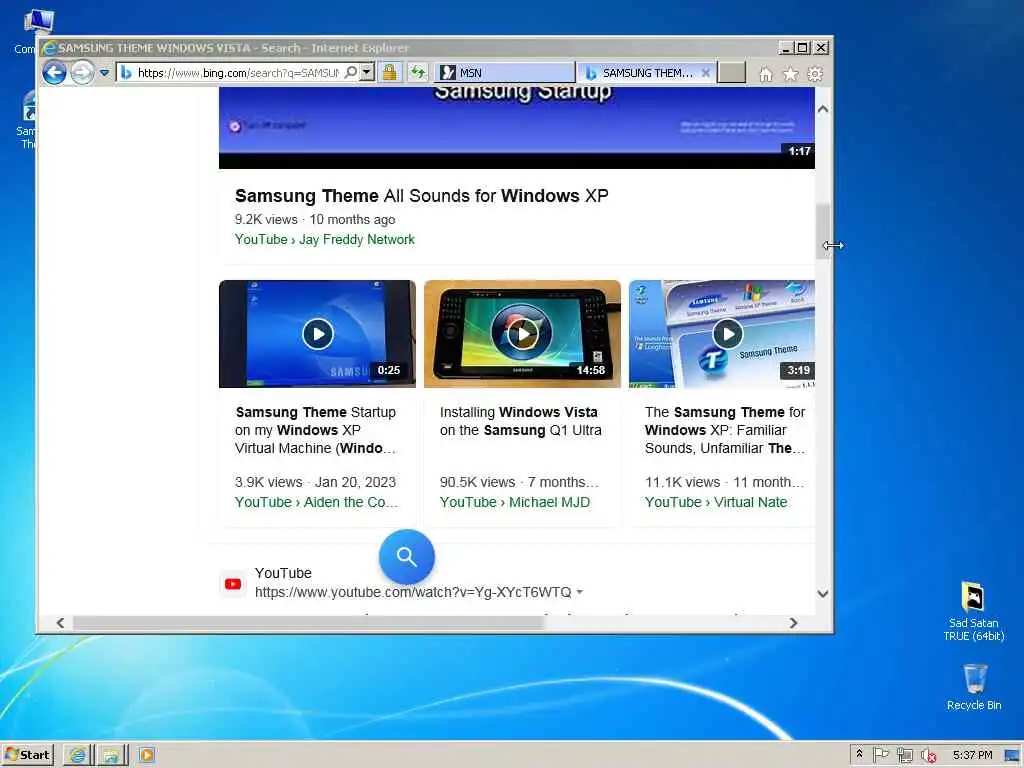Show hidden tray icons arrow
1024x768 pixels.
(x=859, y=754)
